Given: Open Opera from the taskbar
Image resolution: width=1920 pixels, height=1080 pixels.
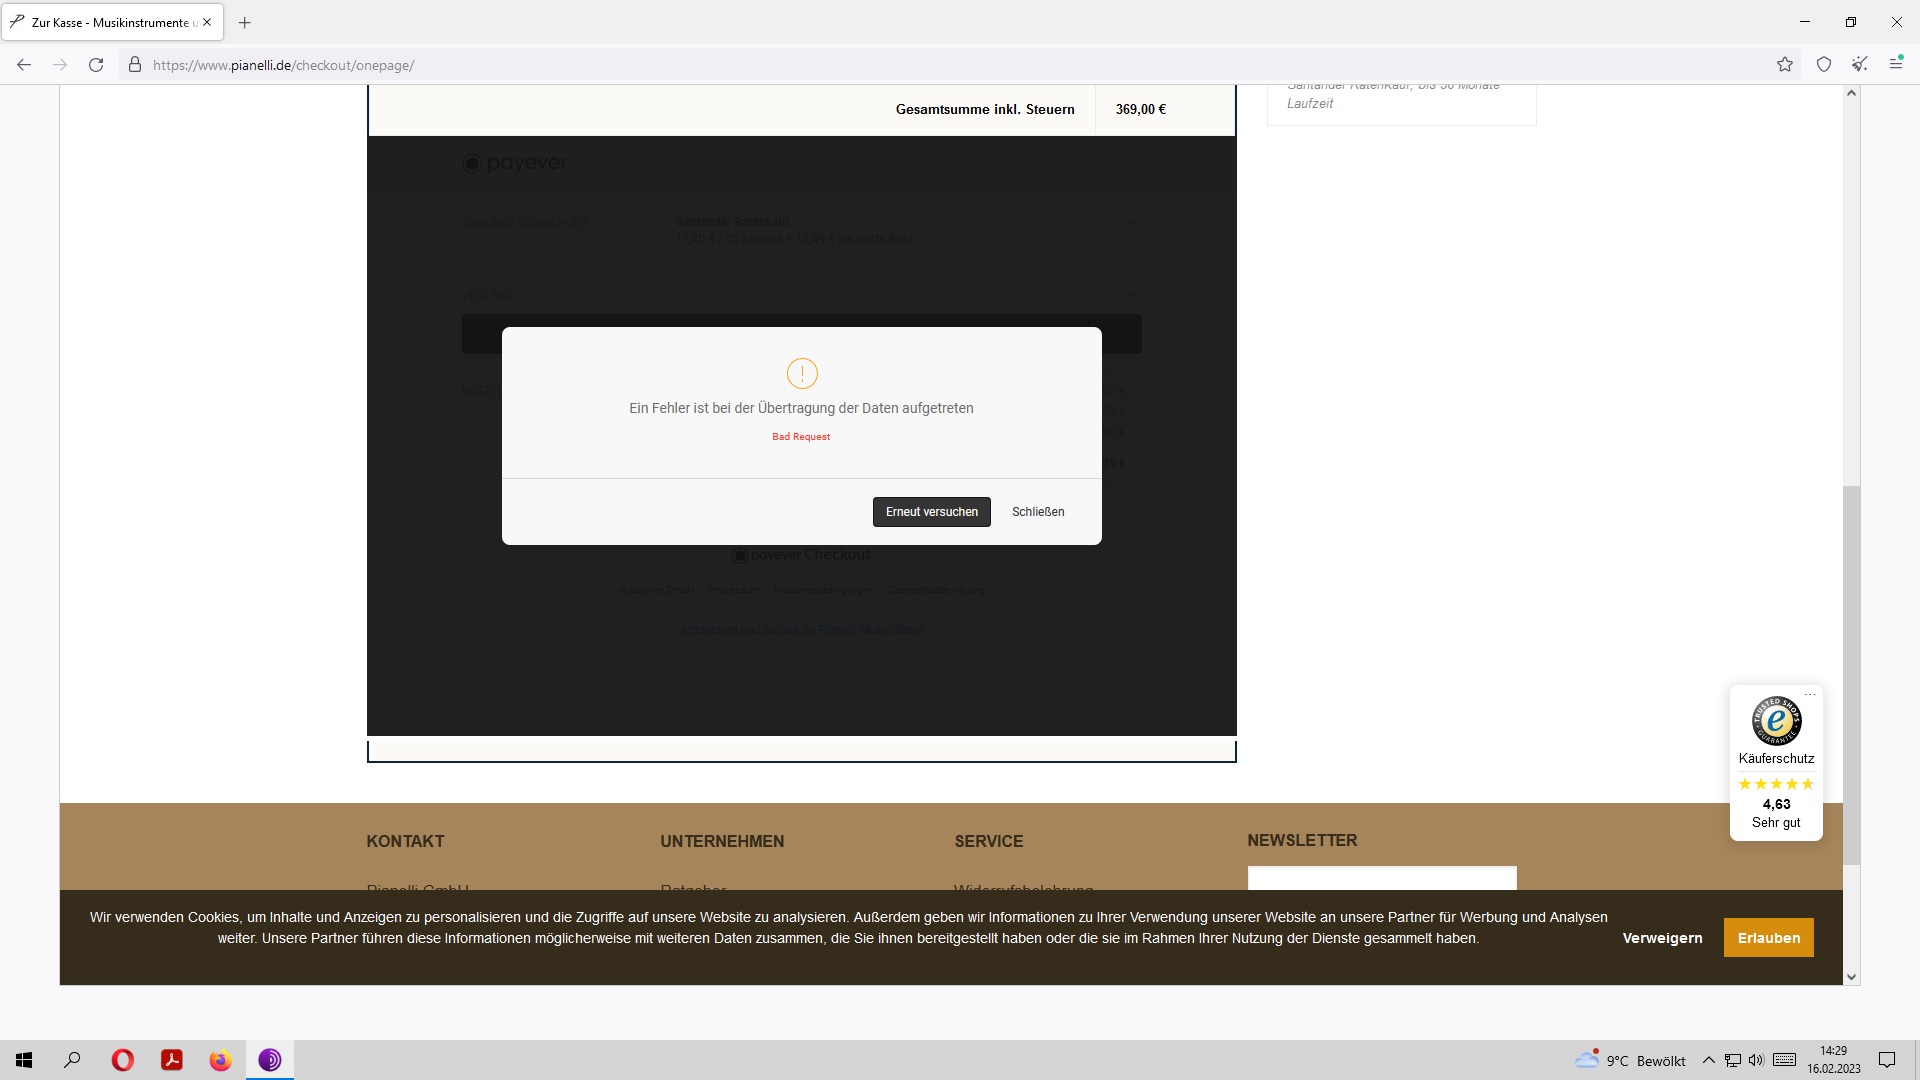Looking at the screenshot, I should click(x=122, y=1060).
